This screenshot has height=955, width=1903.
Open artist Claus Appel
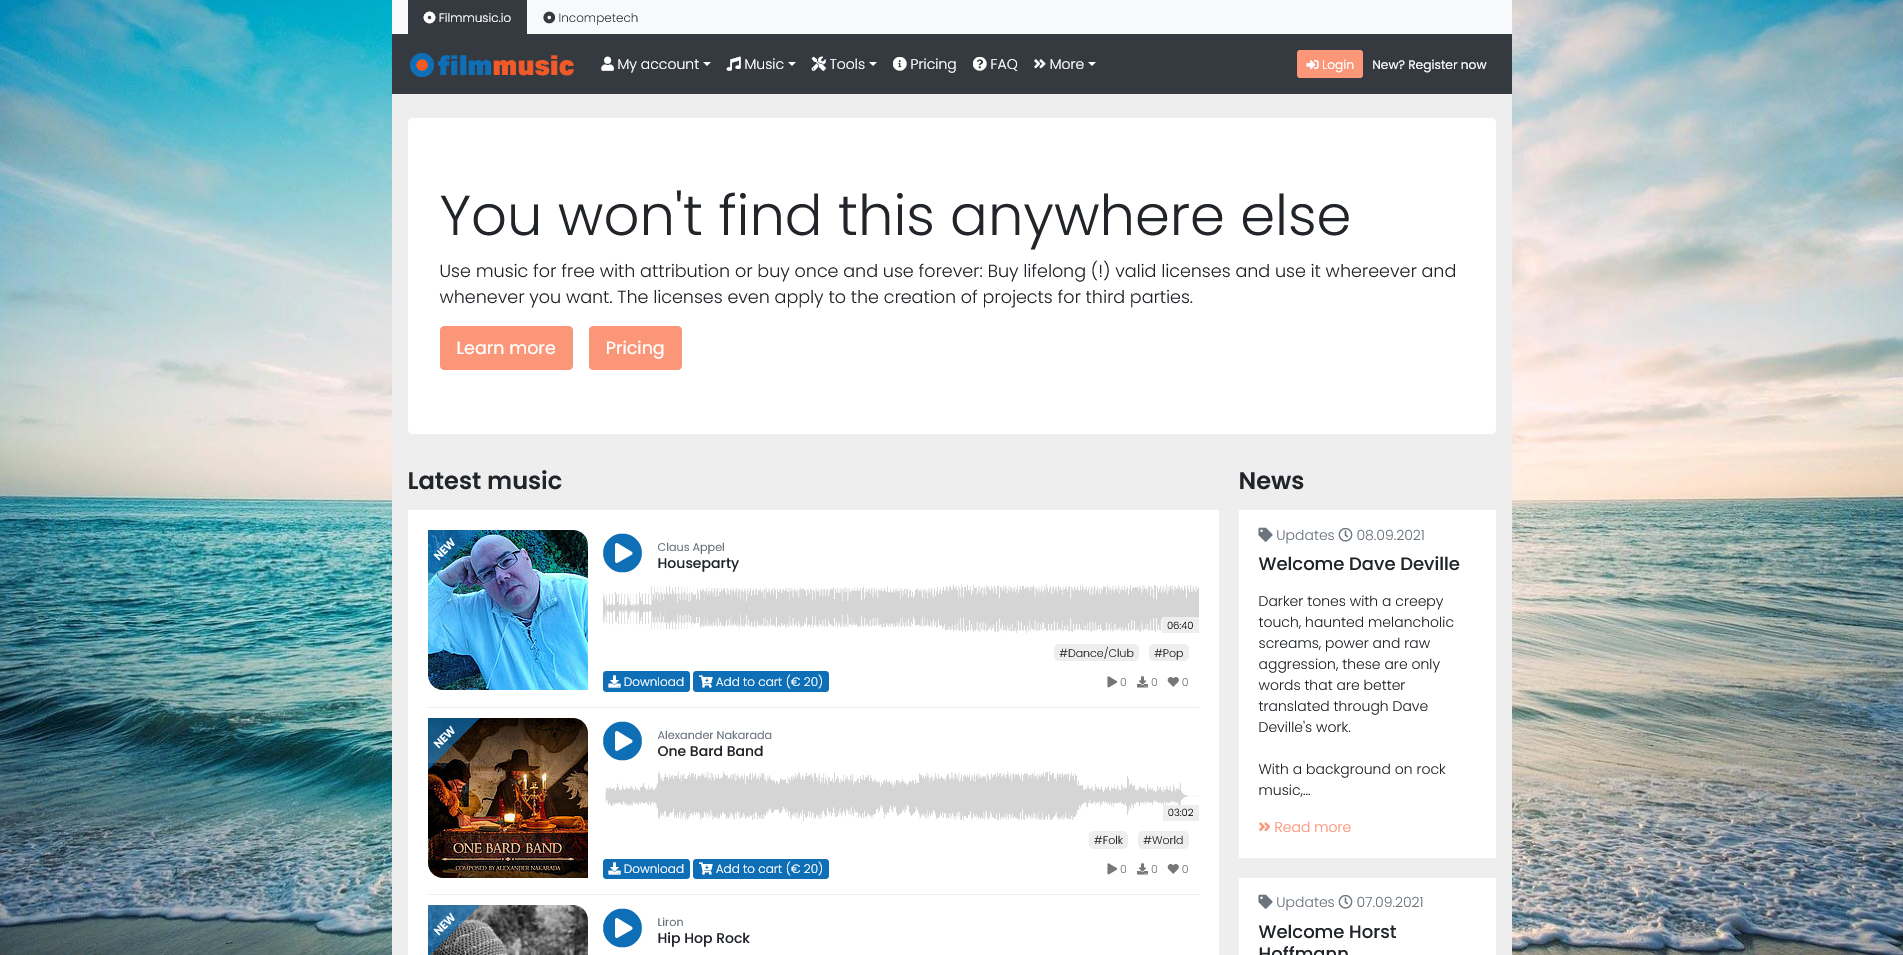[691, 547]
